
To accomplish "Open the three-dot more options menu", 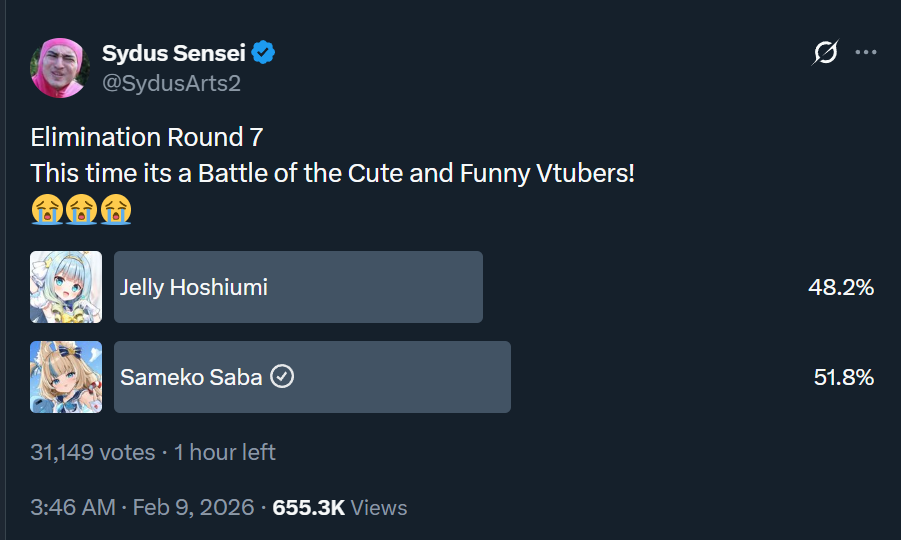I will tap(866, 53).
